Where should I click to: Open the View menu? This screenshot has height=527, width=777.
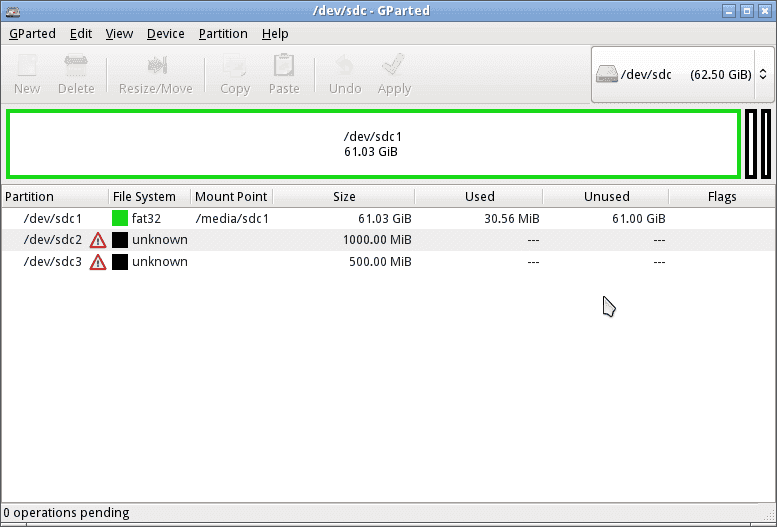119,34
